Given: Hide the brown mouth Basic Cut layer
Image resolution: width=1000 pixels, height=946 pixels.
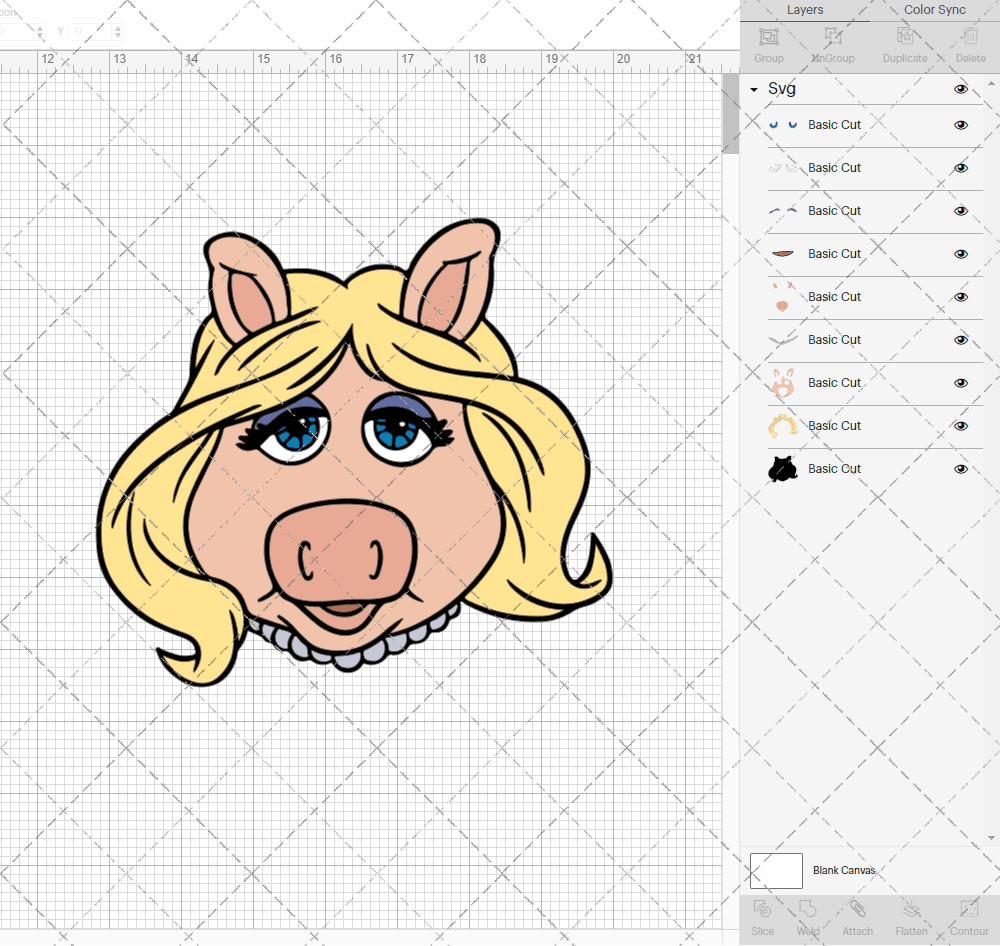Looking at the screenshot, I should coord(960,254).
